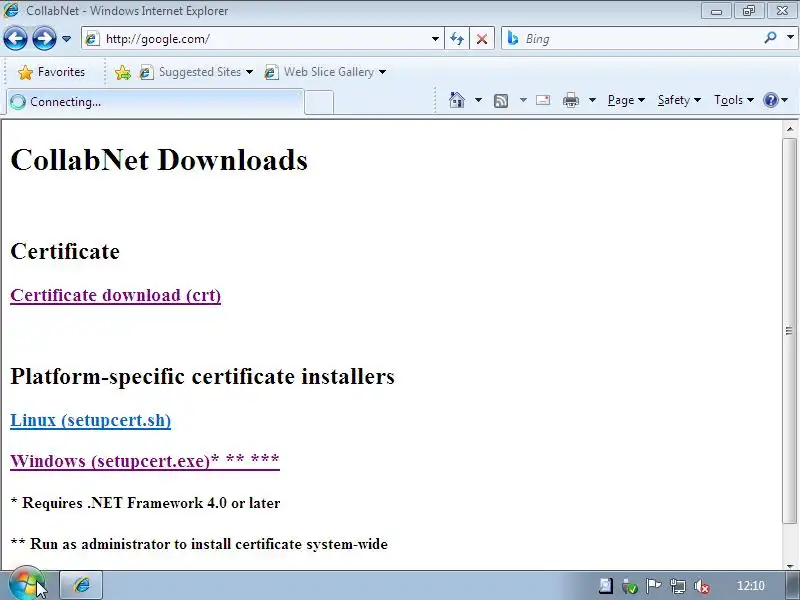Stop loading with the red X button

(x=482, y=39)
